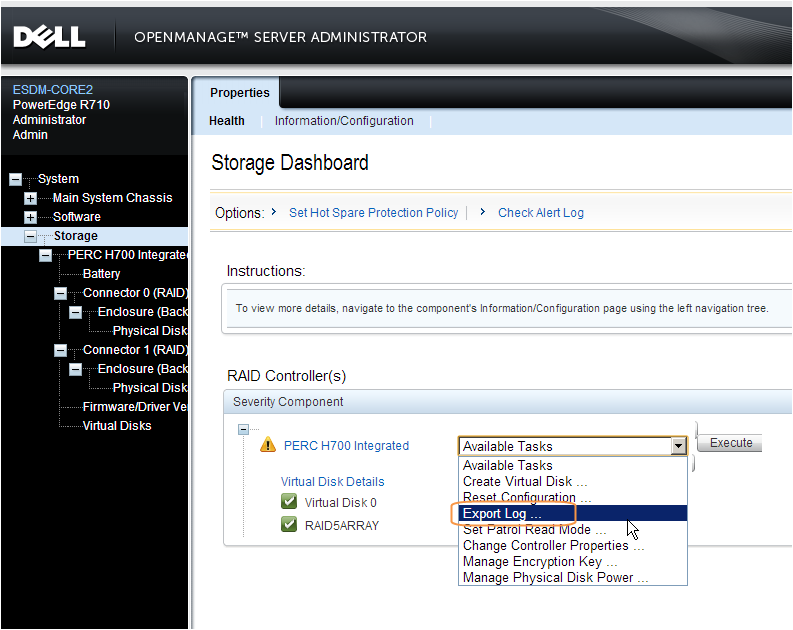Select Physical Disks under Connector 1
Image resolution: width=793 pixels, height=630 pixels.
(150, 388)
